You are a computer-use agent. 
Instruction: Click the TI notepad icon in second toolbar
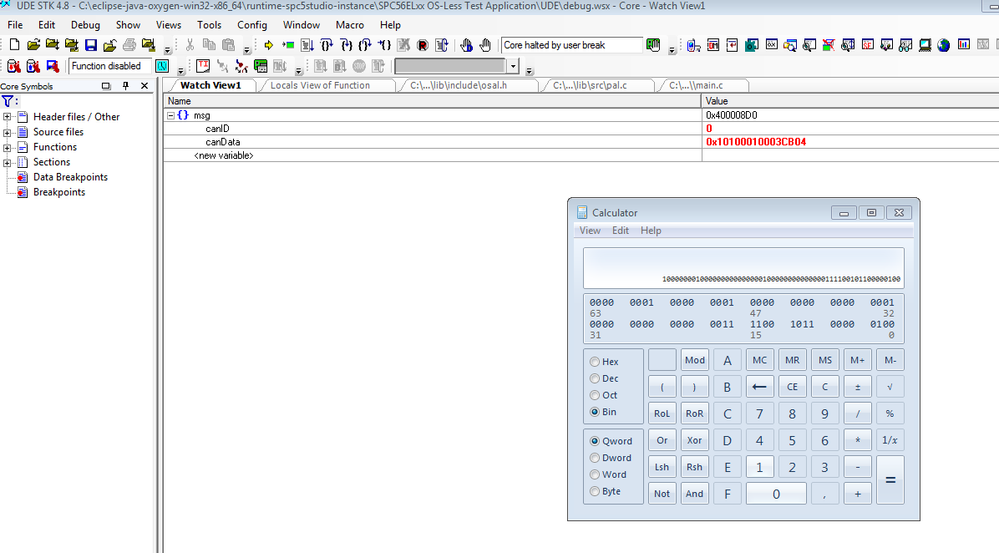coord(203,66)
